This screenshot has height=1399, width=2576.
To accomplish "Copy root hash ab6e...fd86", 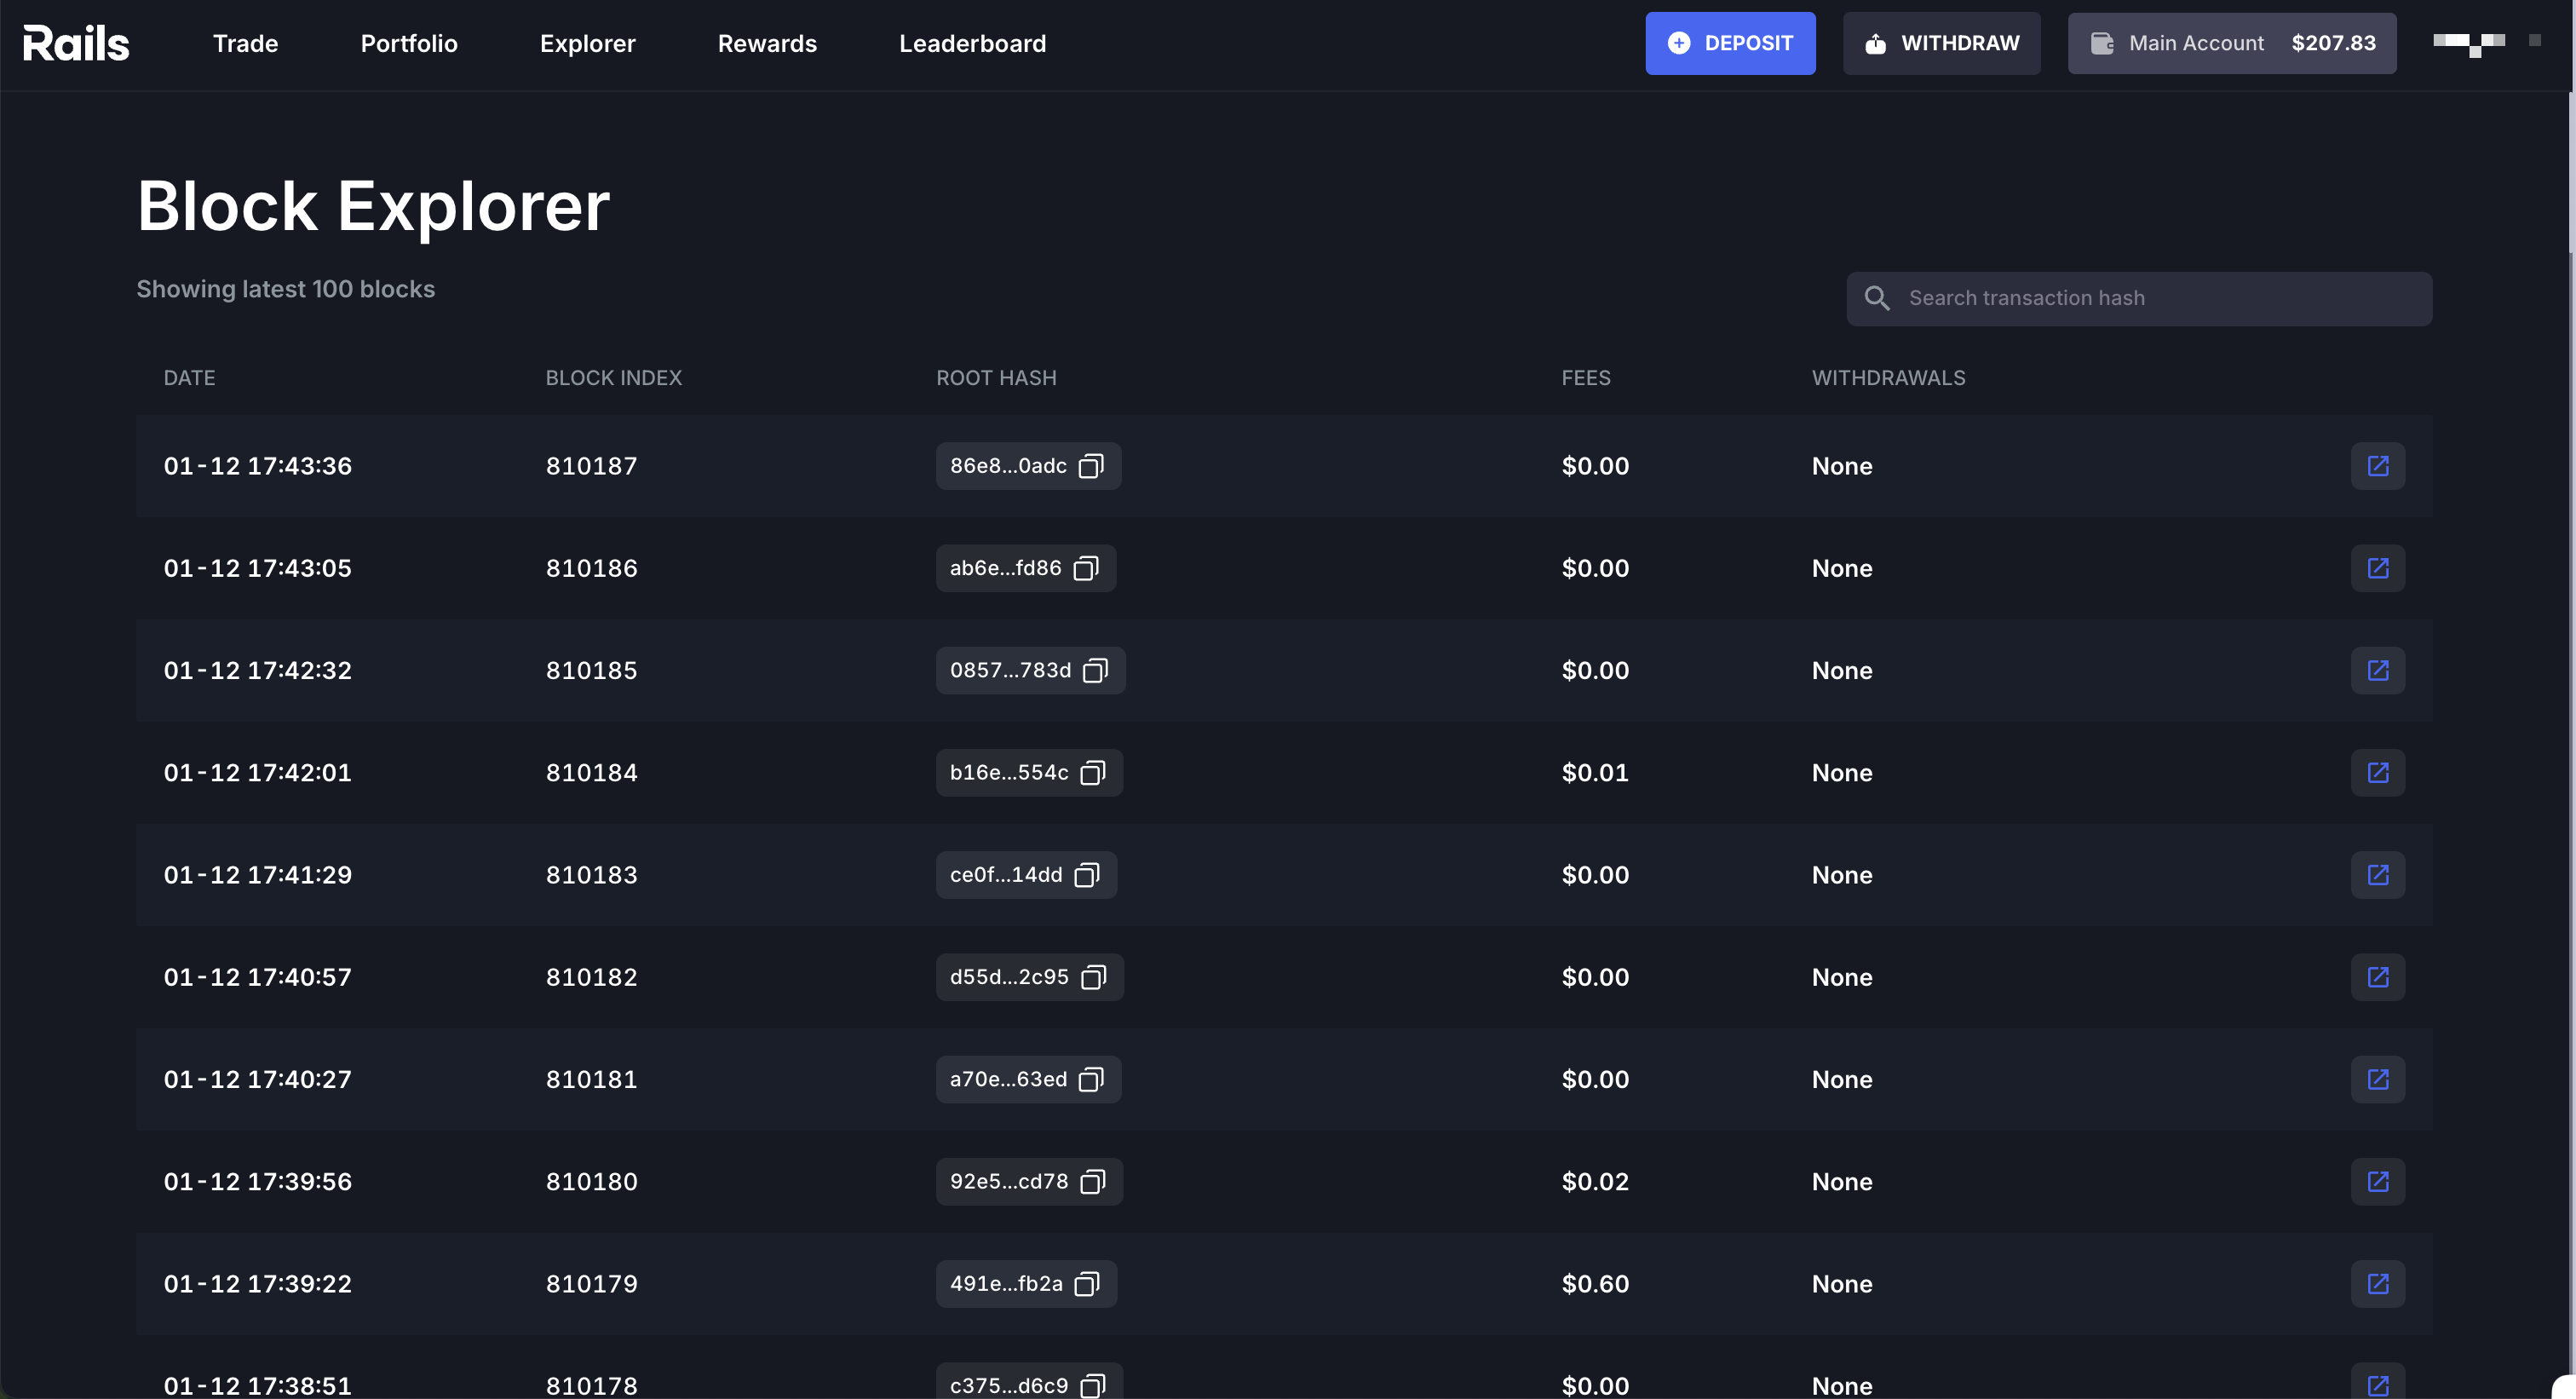I will click(x=1086, y=568).
